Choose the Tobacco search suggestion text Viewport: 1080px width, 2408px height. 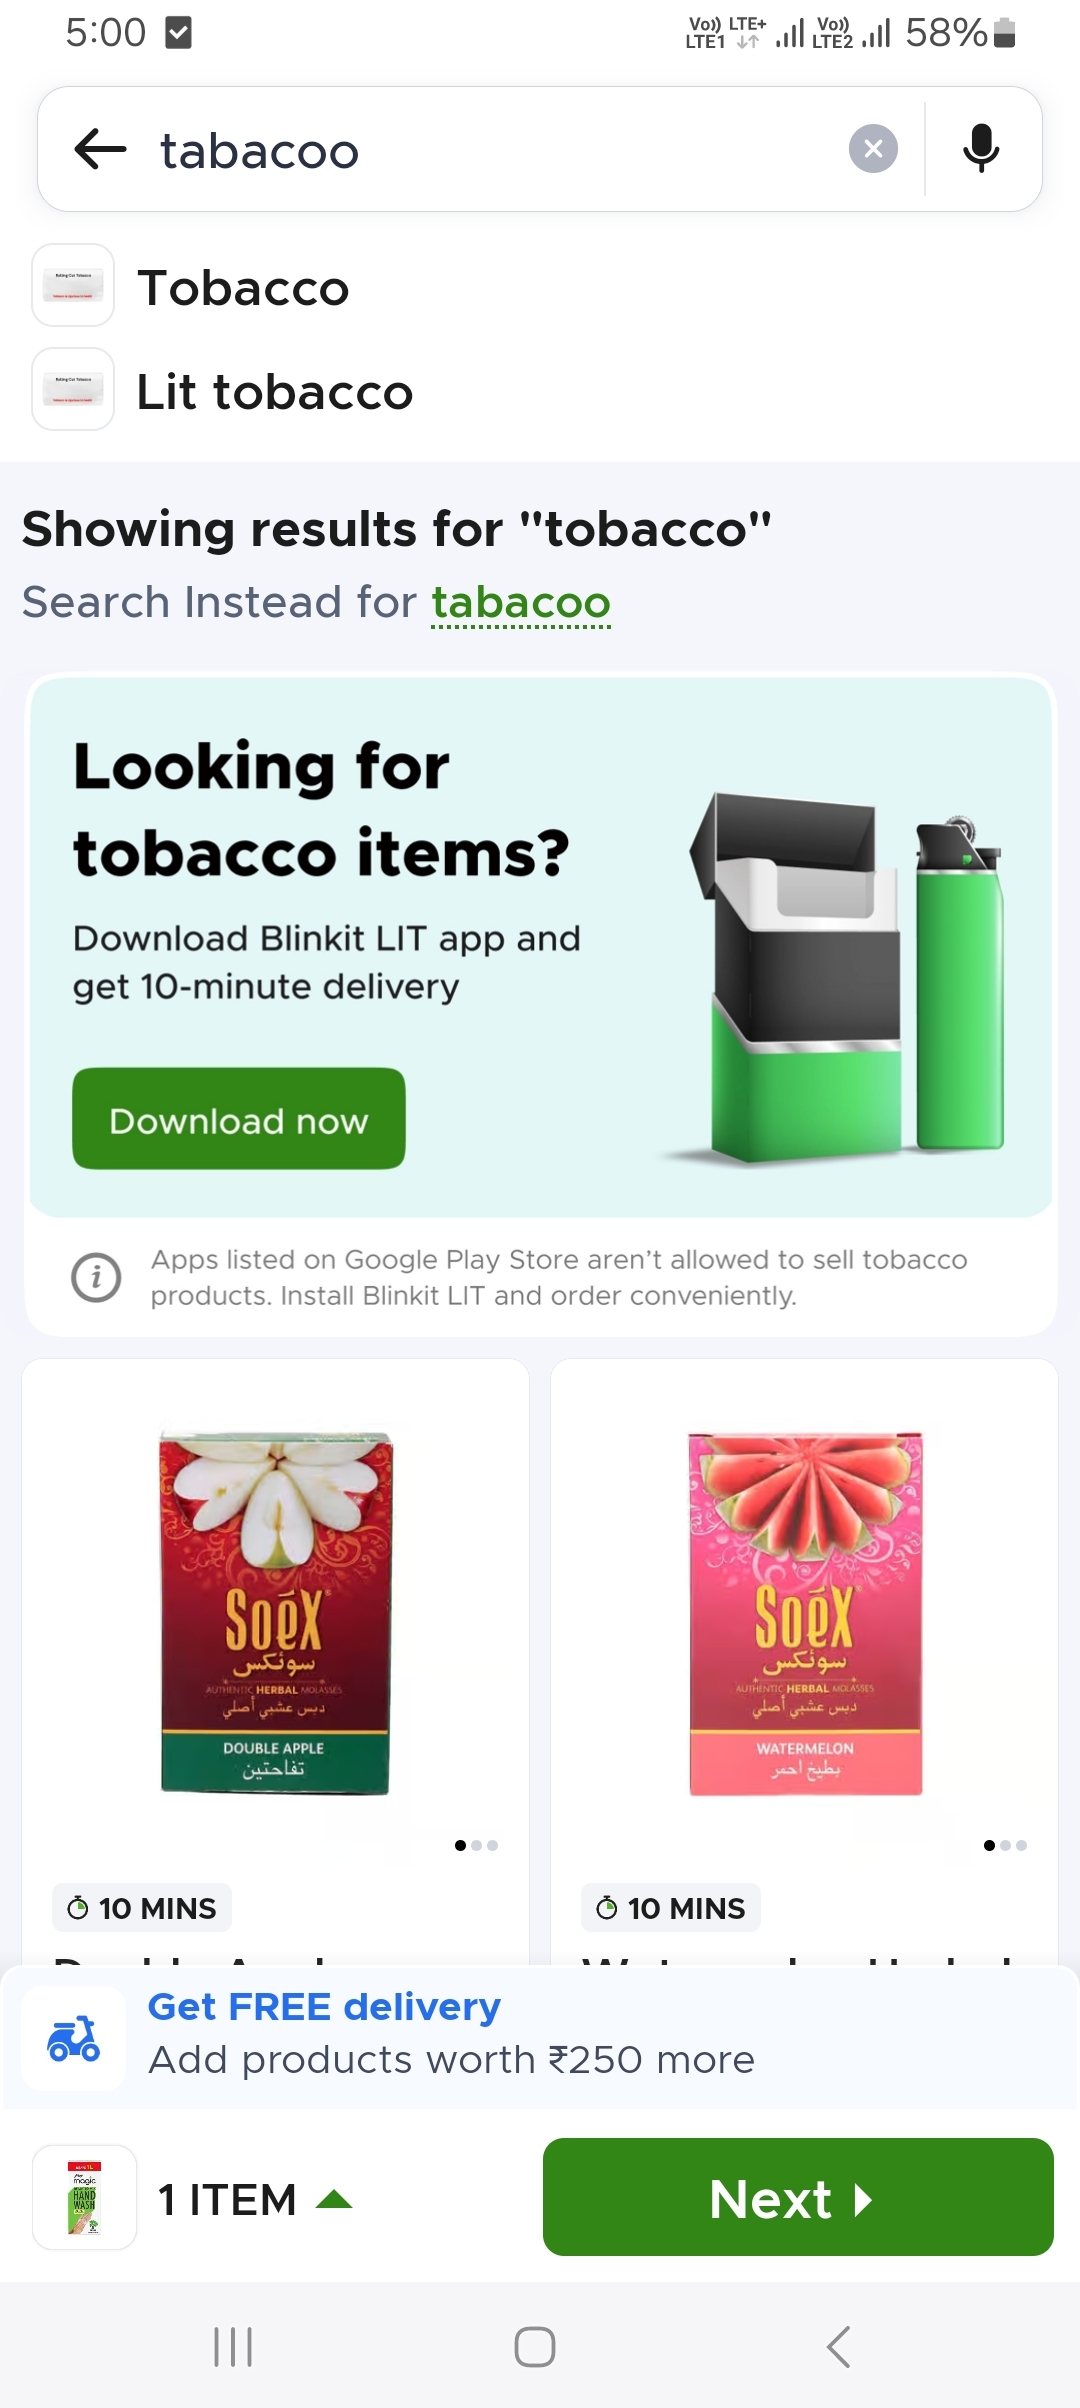pyautogui.click(x=243, y=288)
